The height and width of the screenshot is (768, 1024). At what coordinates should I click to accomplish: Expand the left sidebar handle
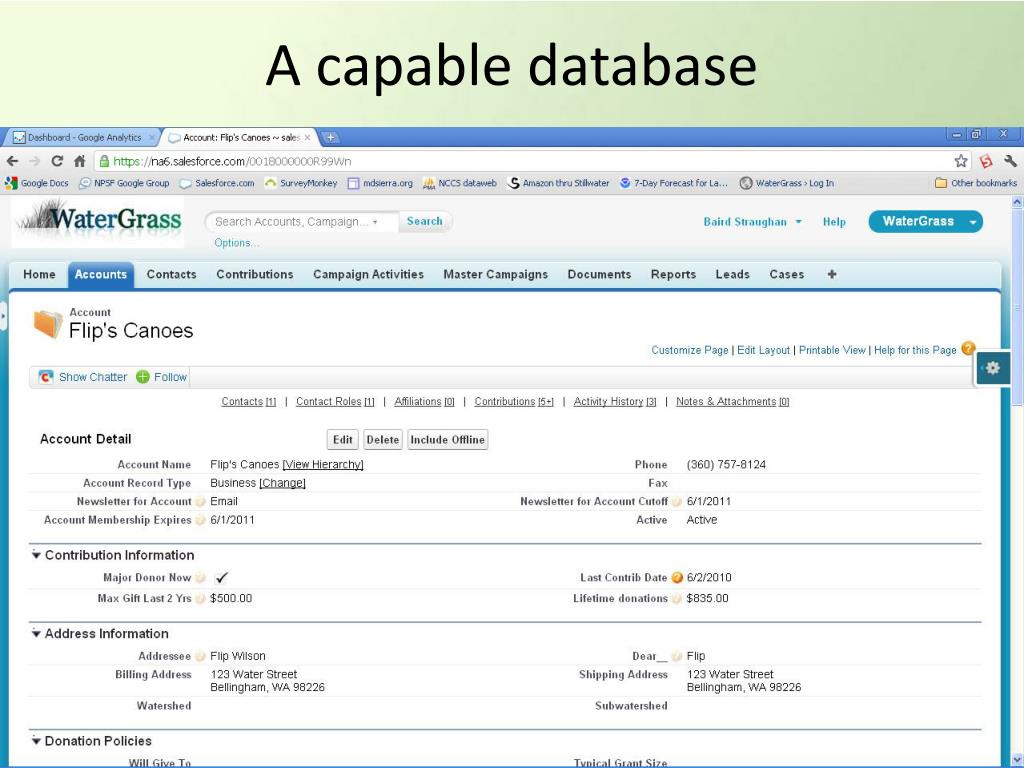click(3, 316)
